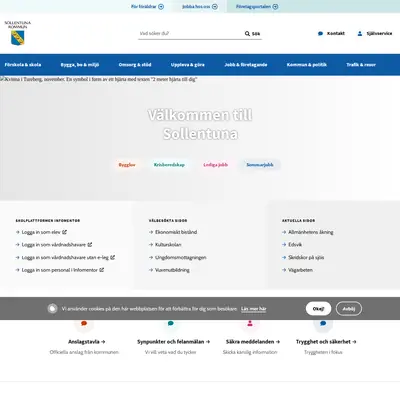Open the Allmänhetens åkning link

click(x=311, y=232)
